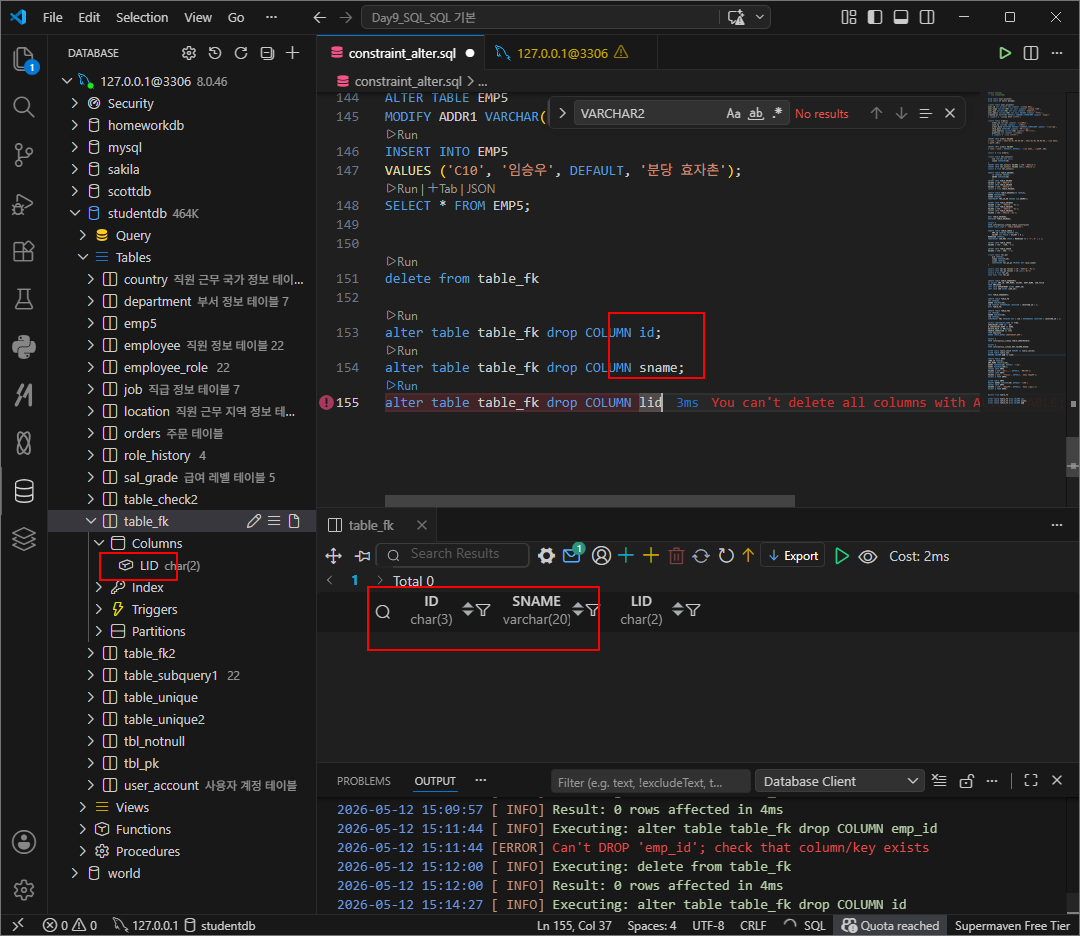1080x936 pixels.
Task: Collapse the Tables folder
Action: pyautogui.click(x=83, y=258)
